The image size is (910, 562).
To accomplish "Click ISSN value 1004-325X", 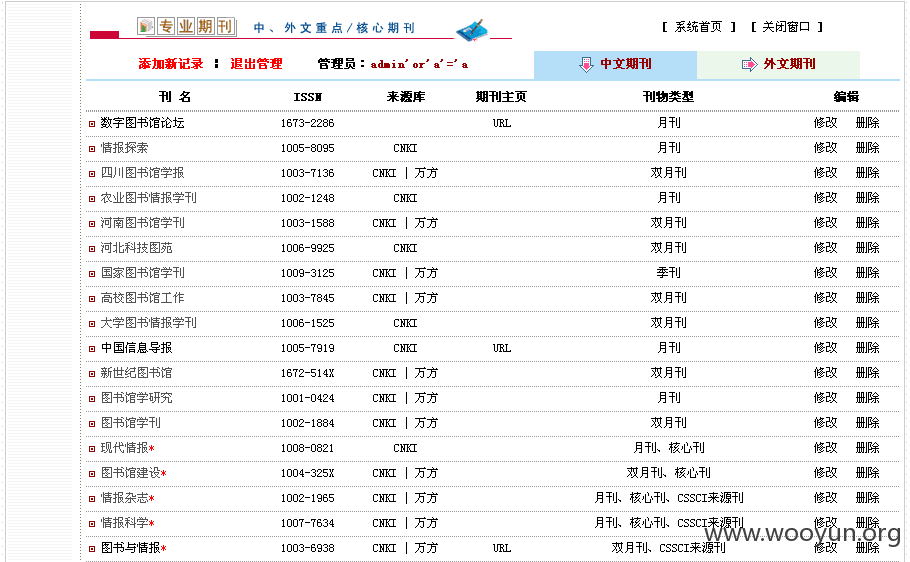I will coord(308,473).
